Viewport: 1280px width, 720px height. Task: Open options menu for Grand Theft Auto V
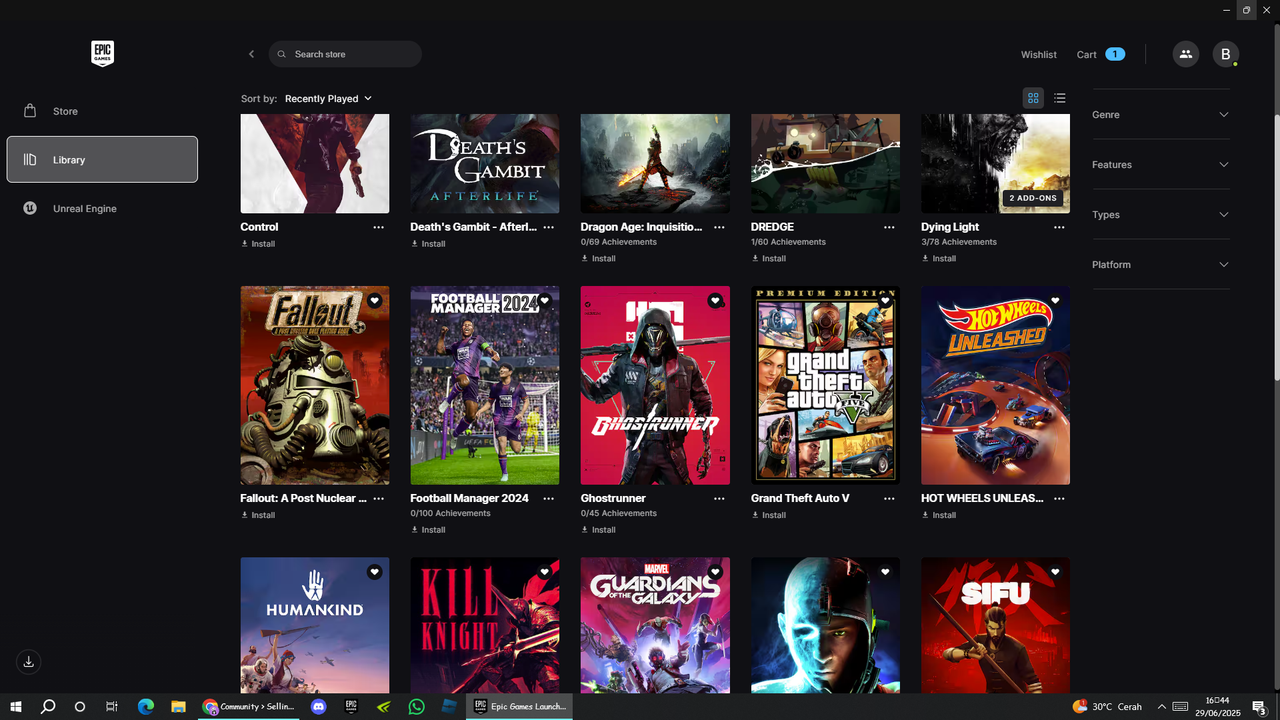(889, 498)
